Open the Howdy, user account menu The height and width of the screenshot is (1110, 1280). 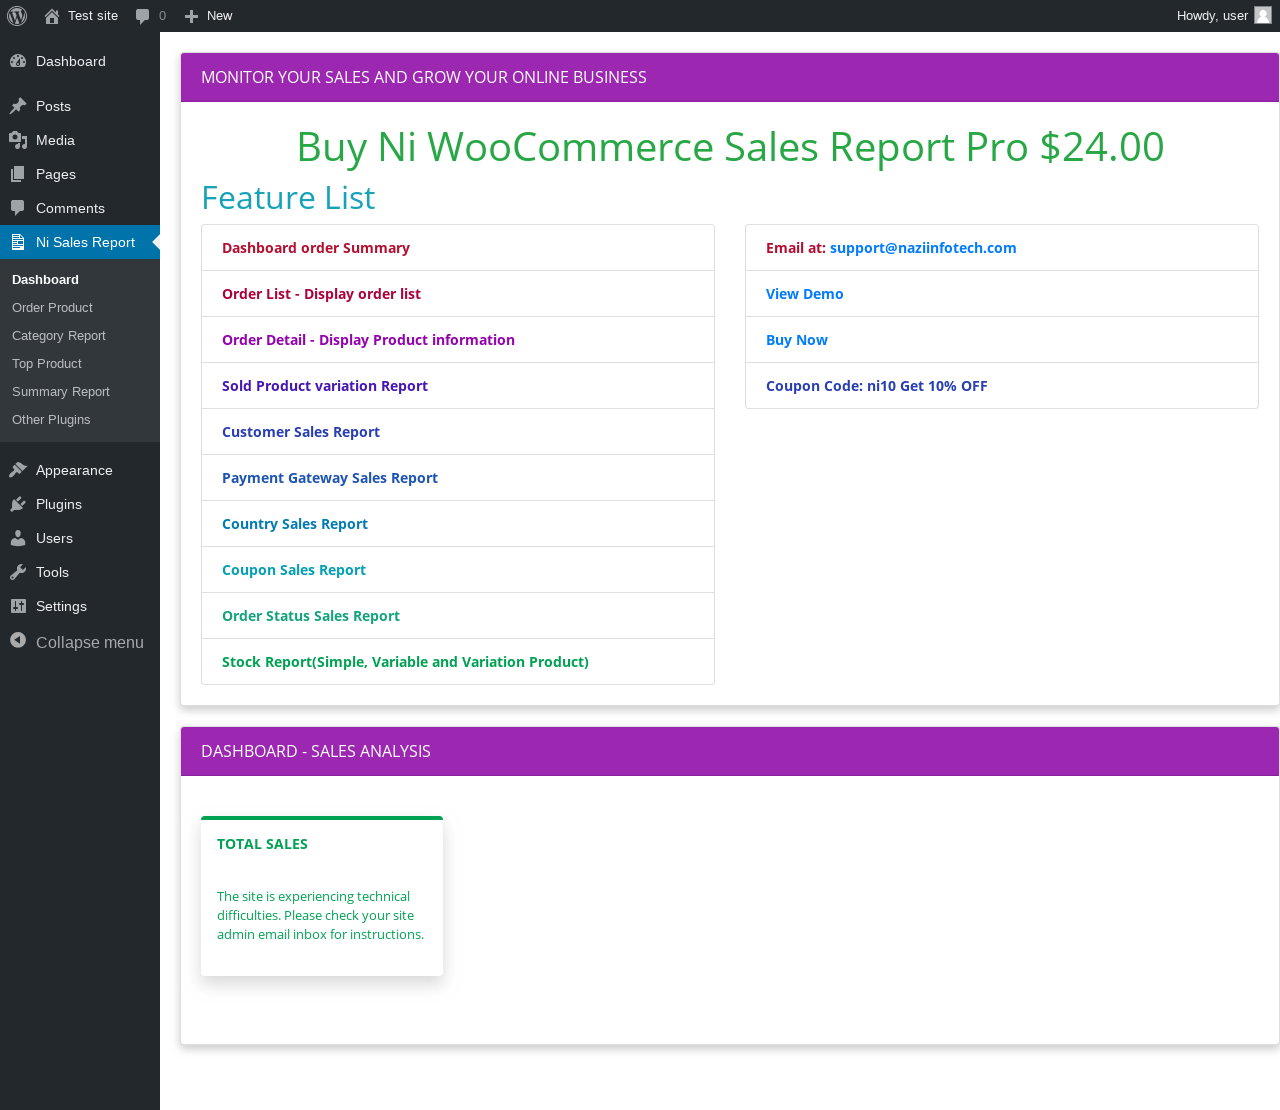pyautogui.click(x=1224, y=16)
